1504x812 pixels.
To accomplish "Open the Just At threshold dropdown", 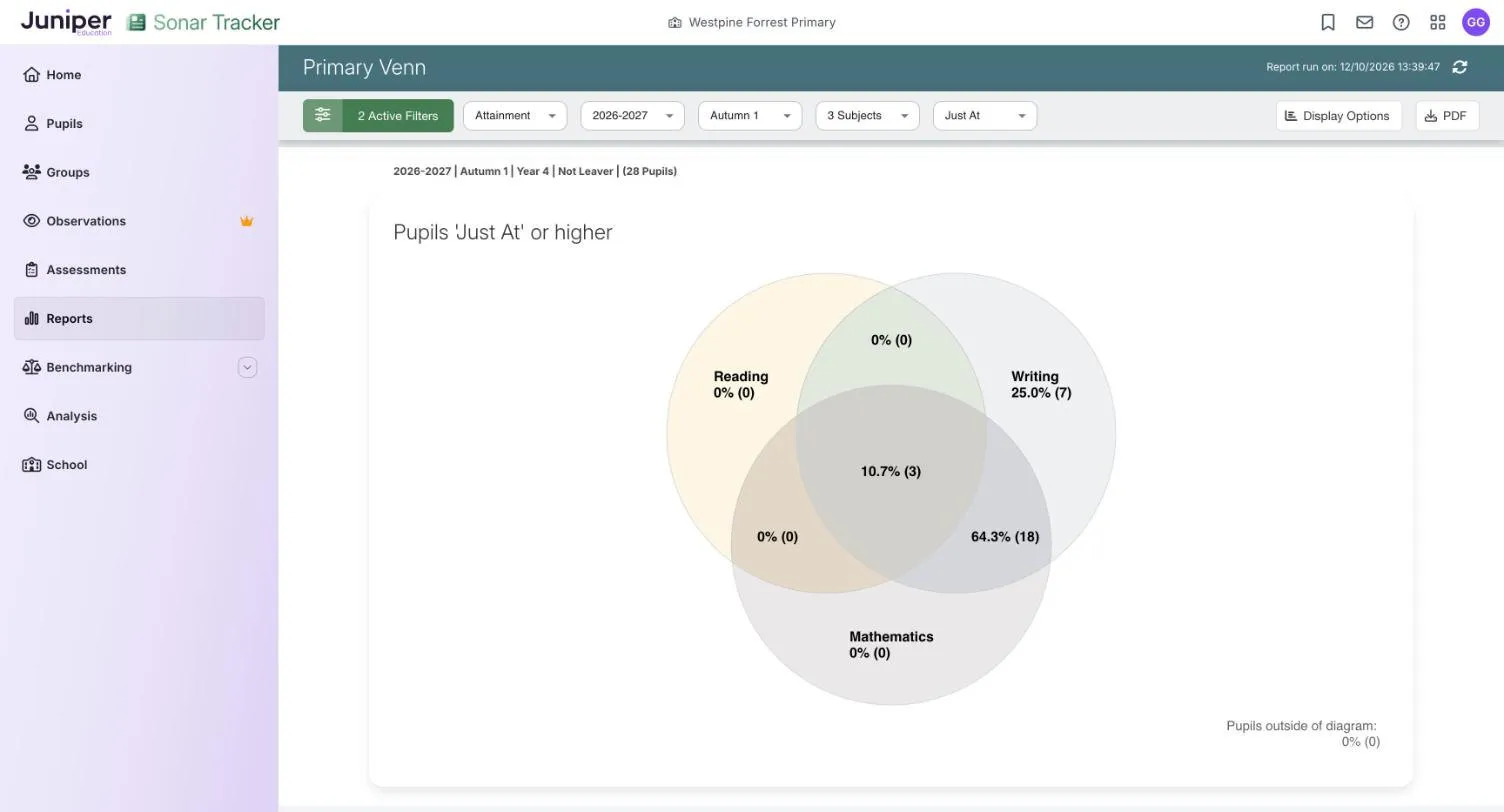I will click(985, 116).
